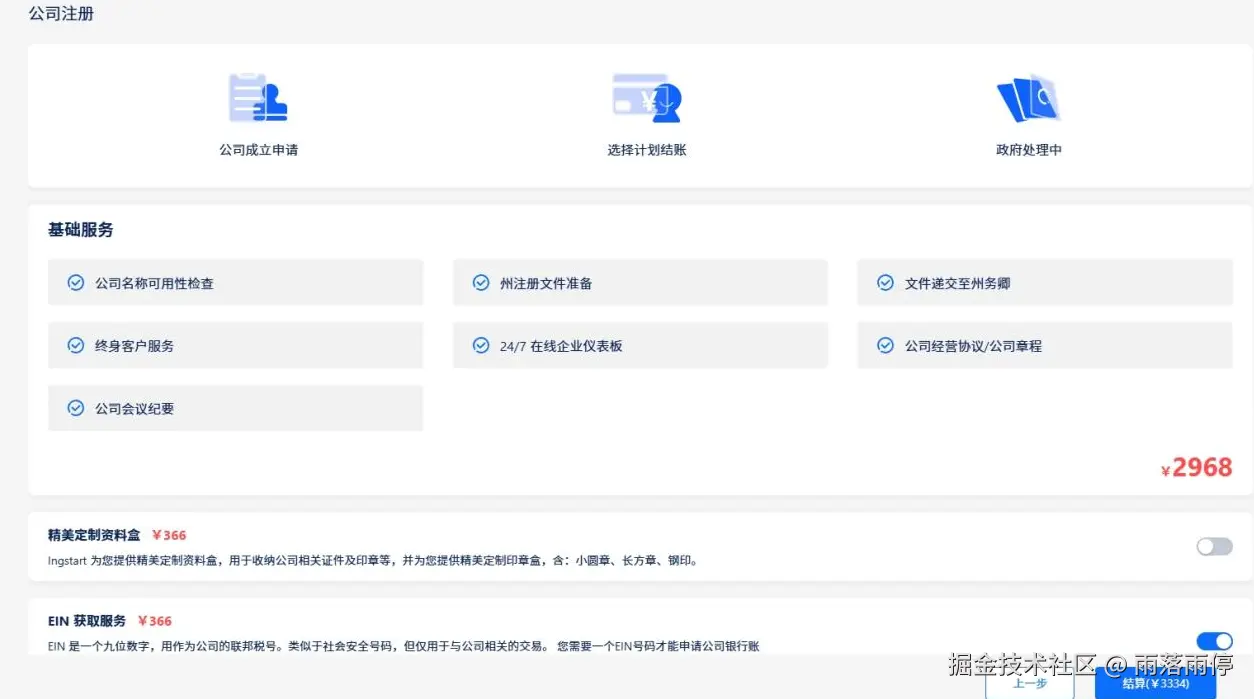Click the 精美定制资料盒 option title
Screen dimensions: 1254x699
(94, 535)
